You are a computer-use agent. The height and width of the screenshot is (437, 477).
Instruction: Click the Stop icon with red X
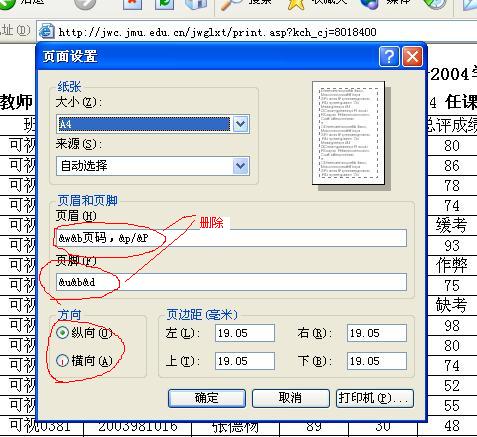coord(132,3)
